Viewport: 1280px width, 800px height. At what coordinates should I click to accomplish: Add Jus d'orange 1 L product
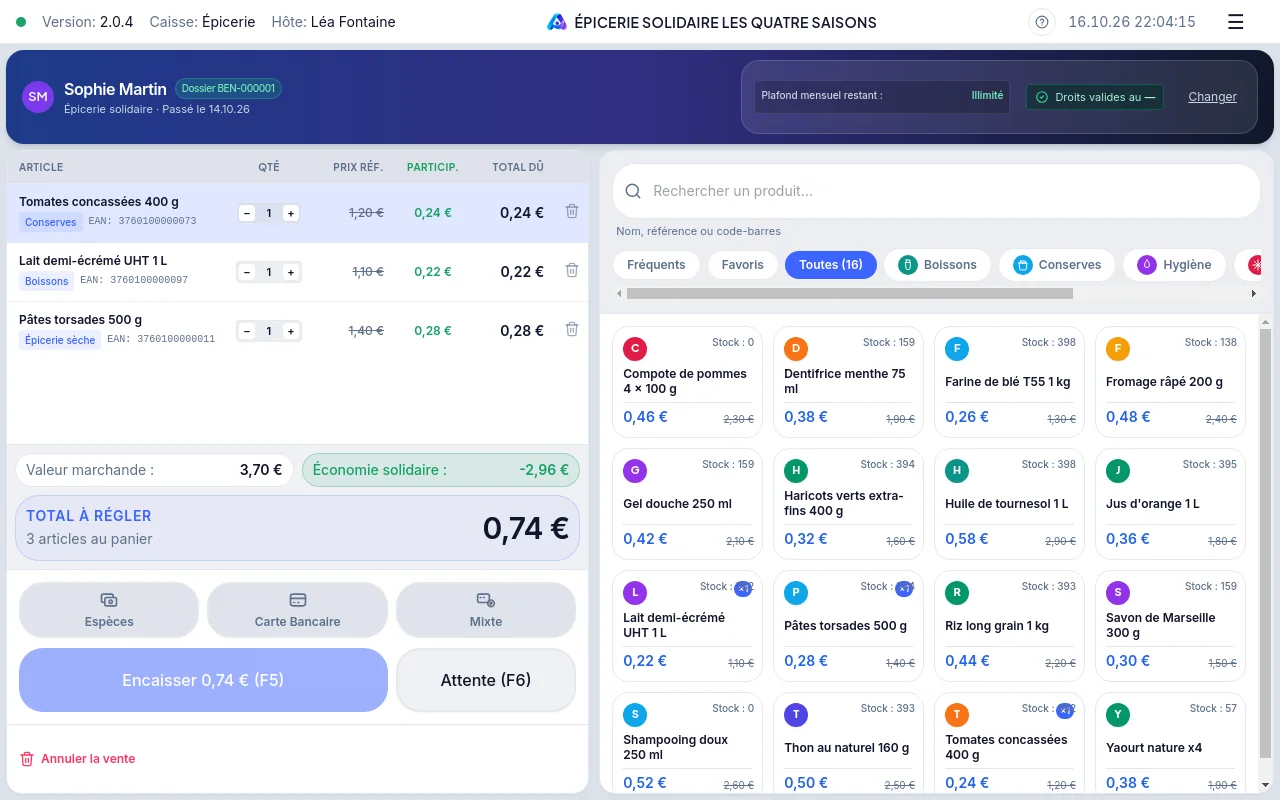coord(1171,504)
